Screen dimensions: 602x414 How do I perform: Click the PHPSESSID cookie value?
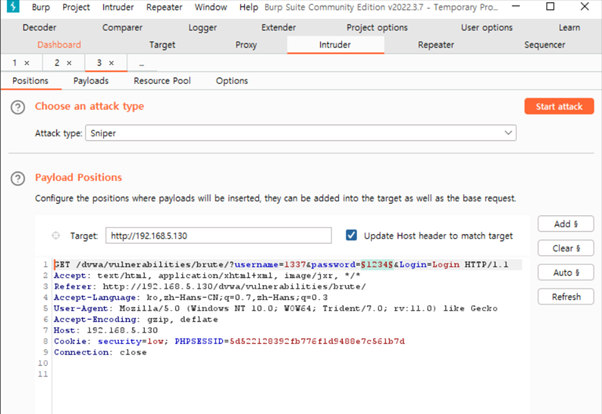point(317,341)
